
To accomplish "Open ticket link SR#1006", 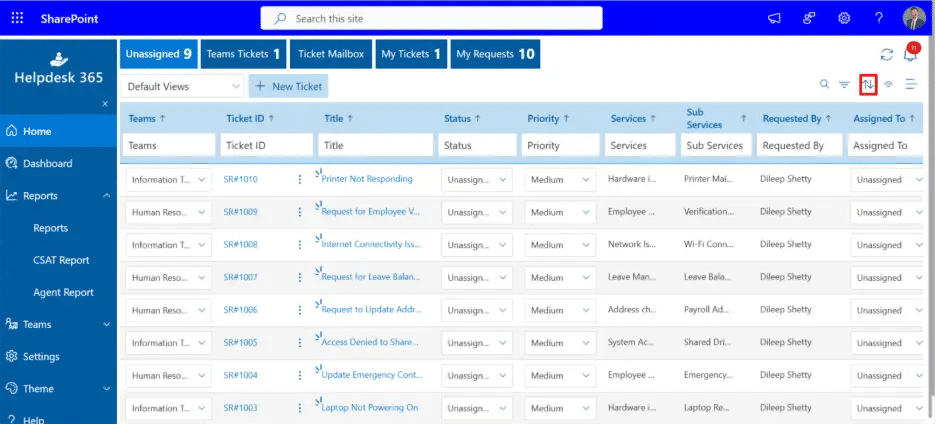I will [241, 310].
